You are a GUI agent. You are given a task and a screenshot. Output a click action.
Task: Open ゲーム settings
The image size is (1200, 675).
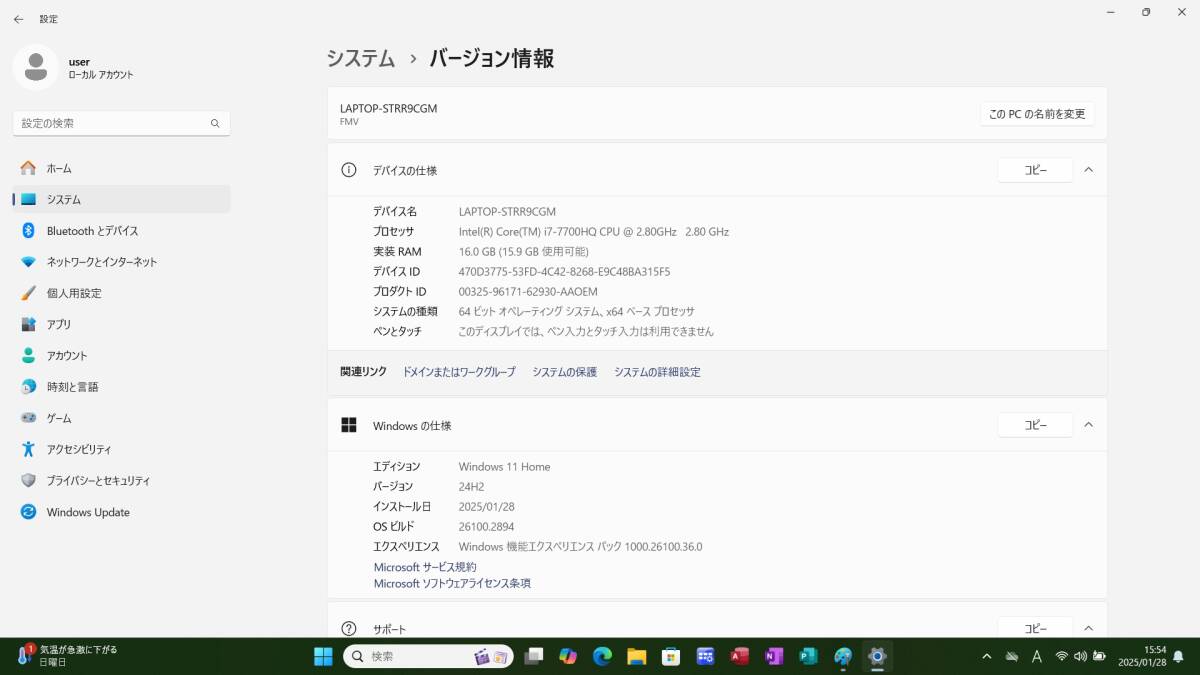point(122,418)
